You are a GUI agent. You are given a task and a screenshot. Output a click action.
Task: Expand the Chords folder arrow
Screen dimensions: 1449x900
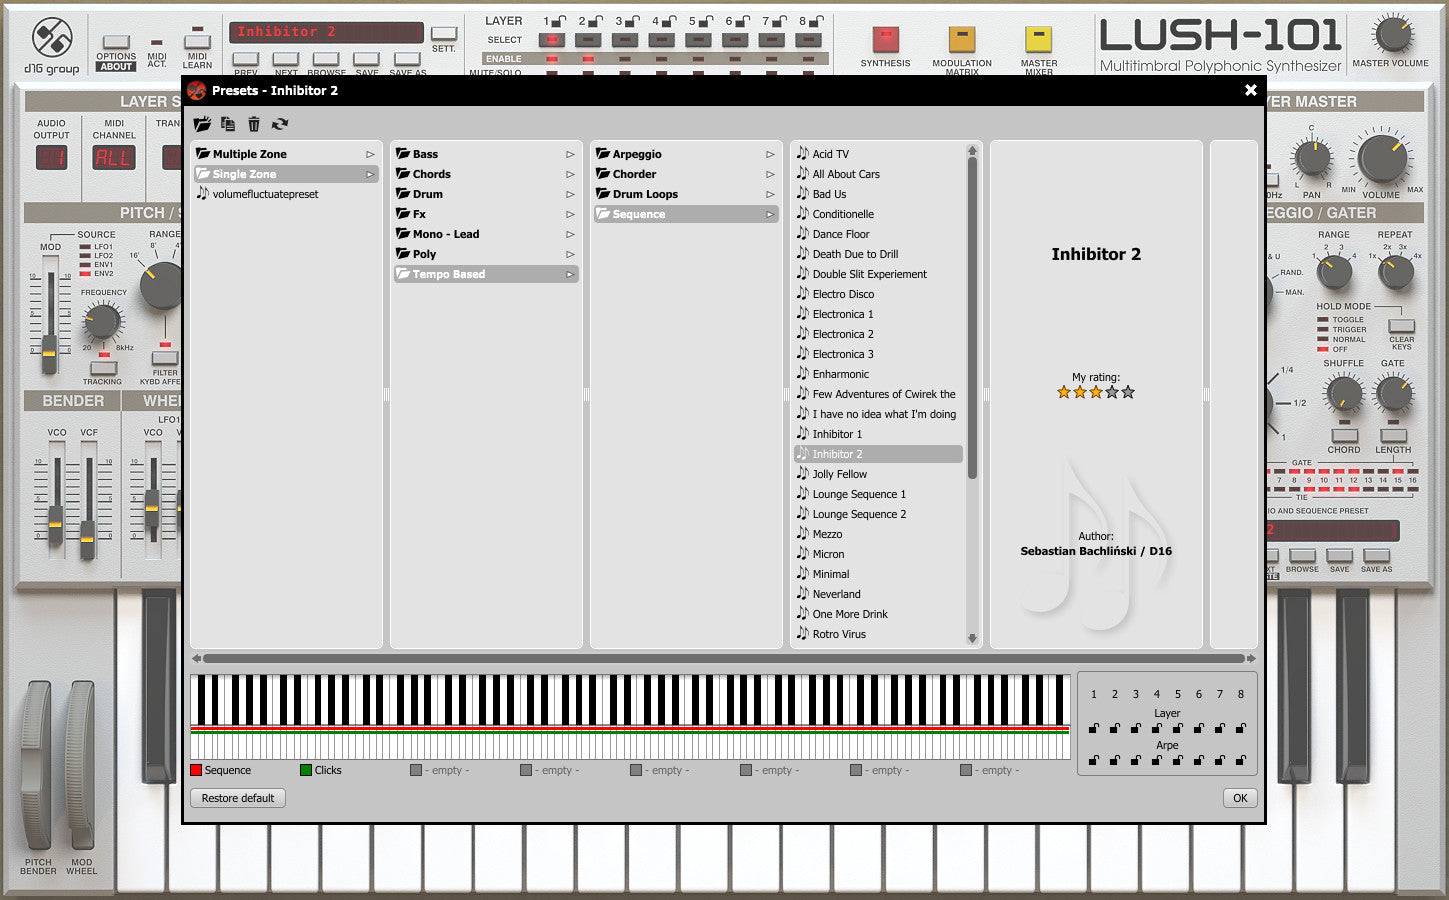click(570, 174)
